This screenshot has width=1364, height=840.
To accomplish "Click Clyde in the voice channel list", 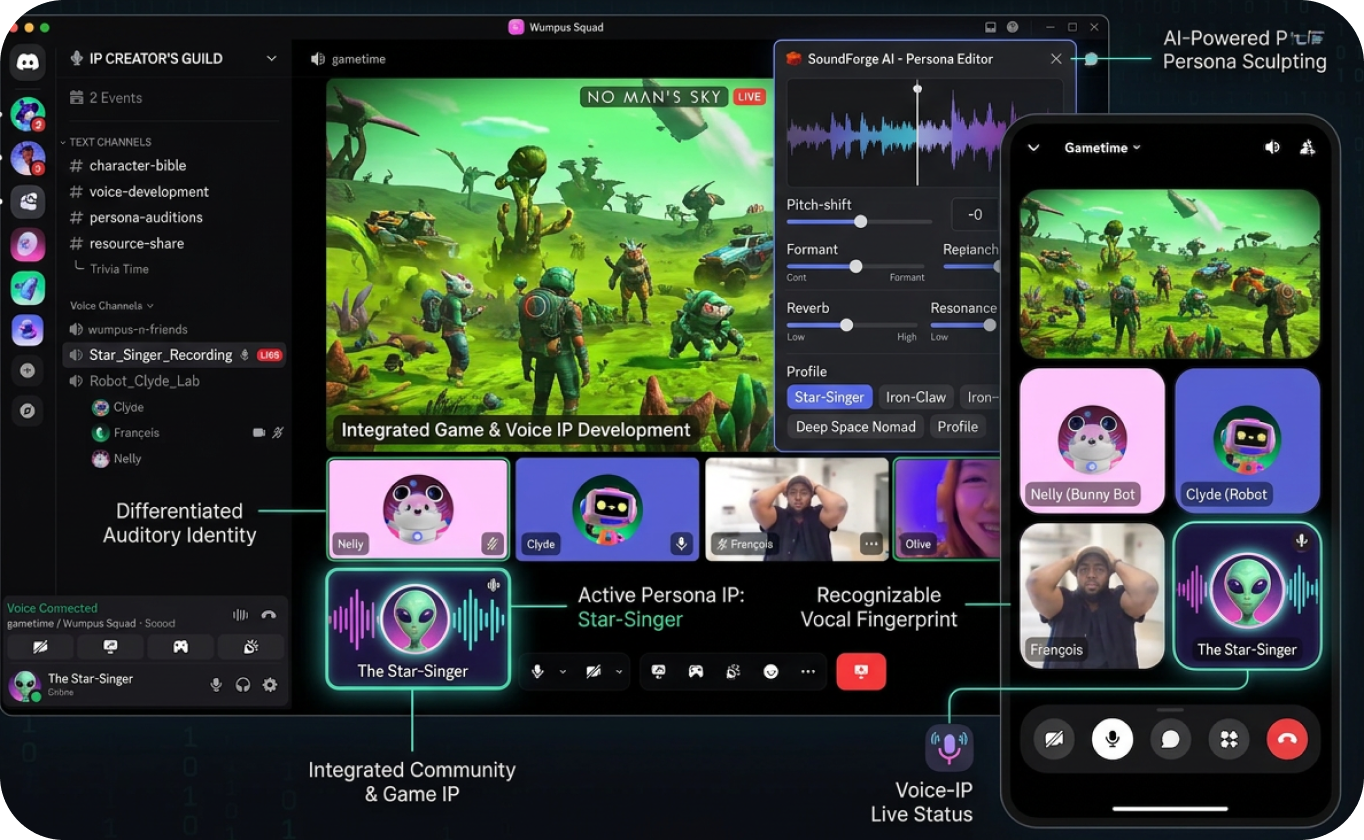I will tap(118, 407).
